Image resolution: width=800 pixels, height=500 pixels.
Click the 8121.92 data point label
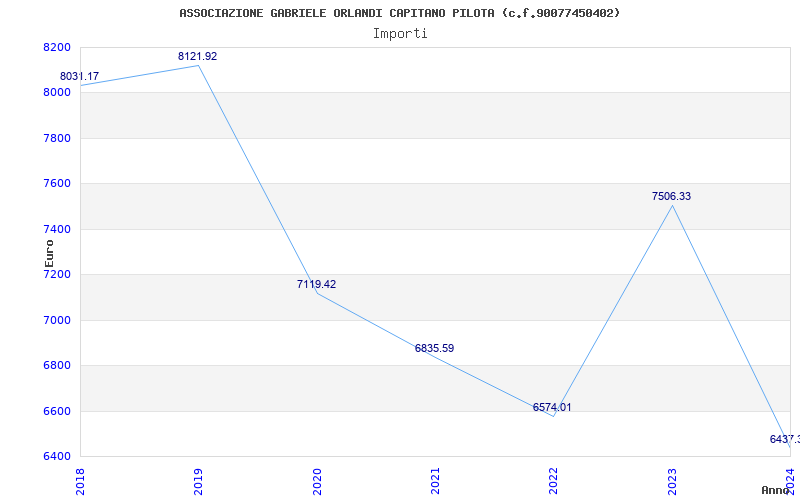click(x=197, y=57)
